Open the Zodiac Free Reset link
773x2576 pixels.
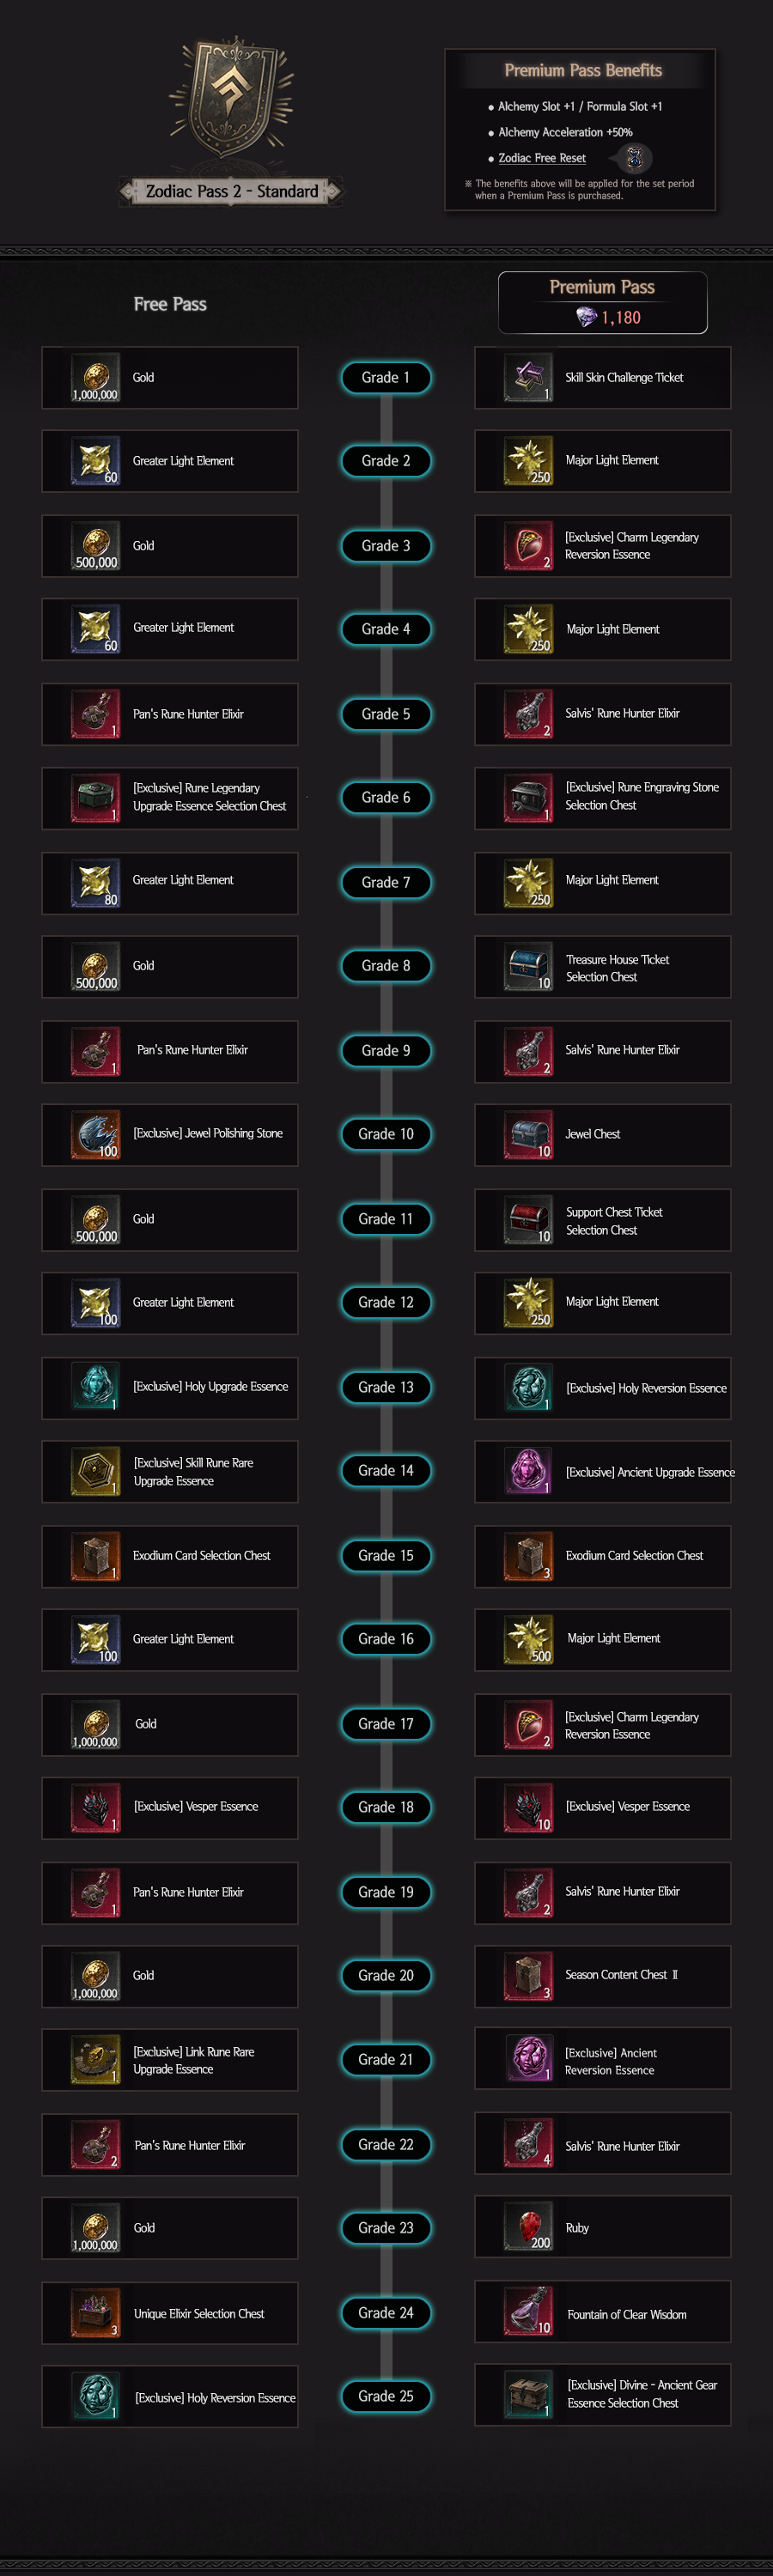[x=542, y=158]
